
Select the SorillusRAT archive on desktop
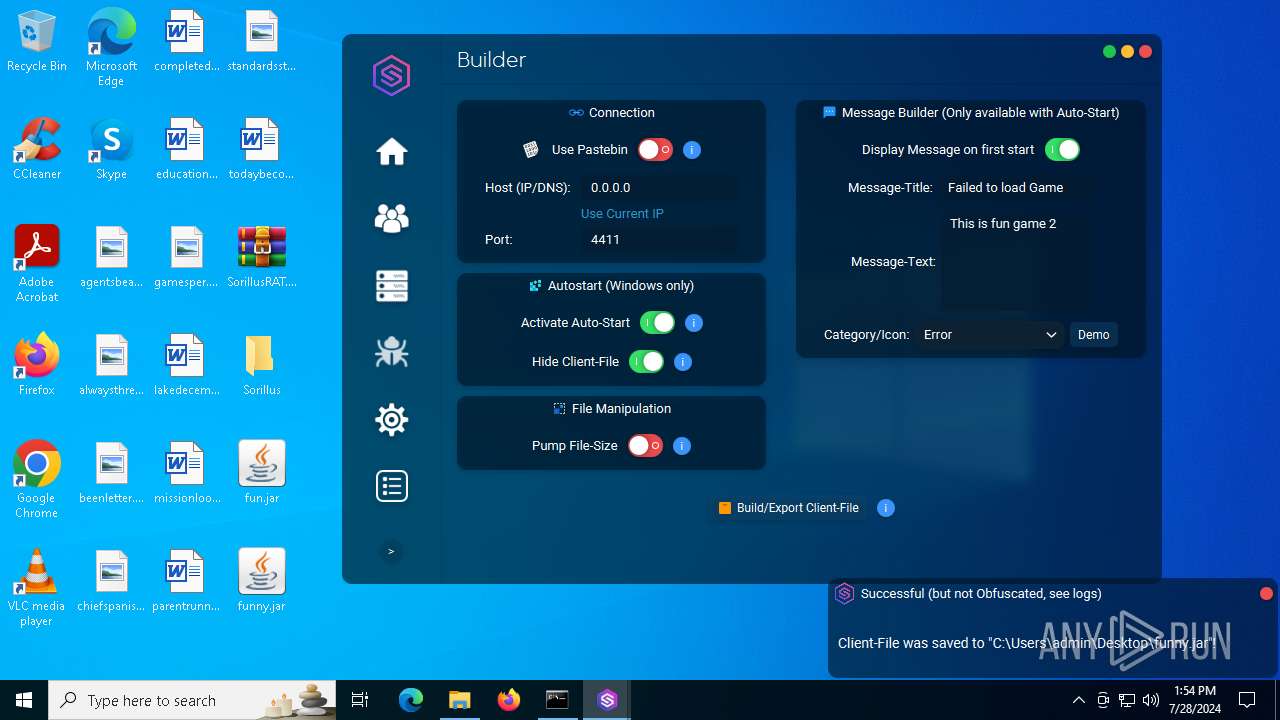(x=262, y=258)
